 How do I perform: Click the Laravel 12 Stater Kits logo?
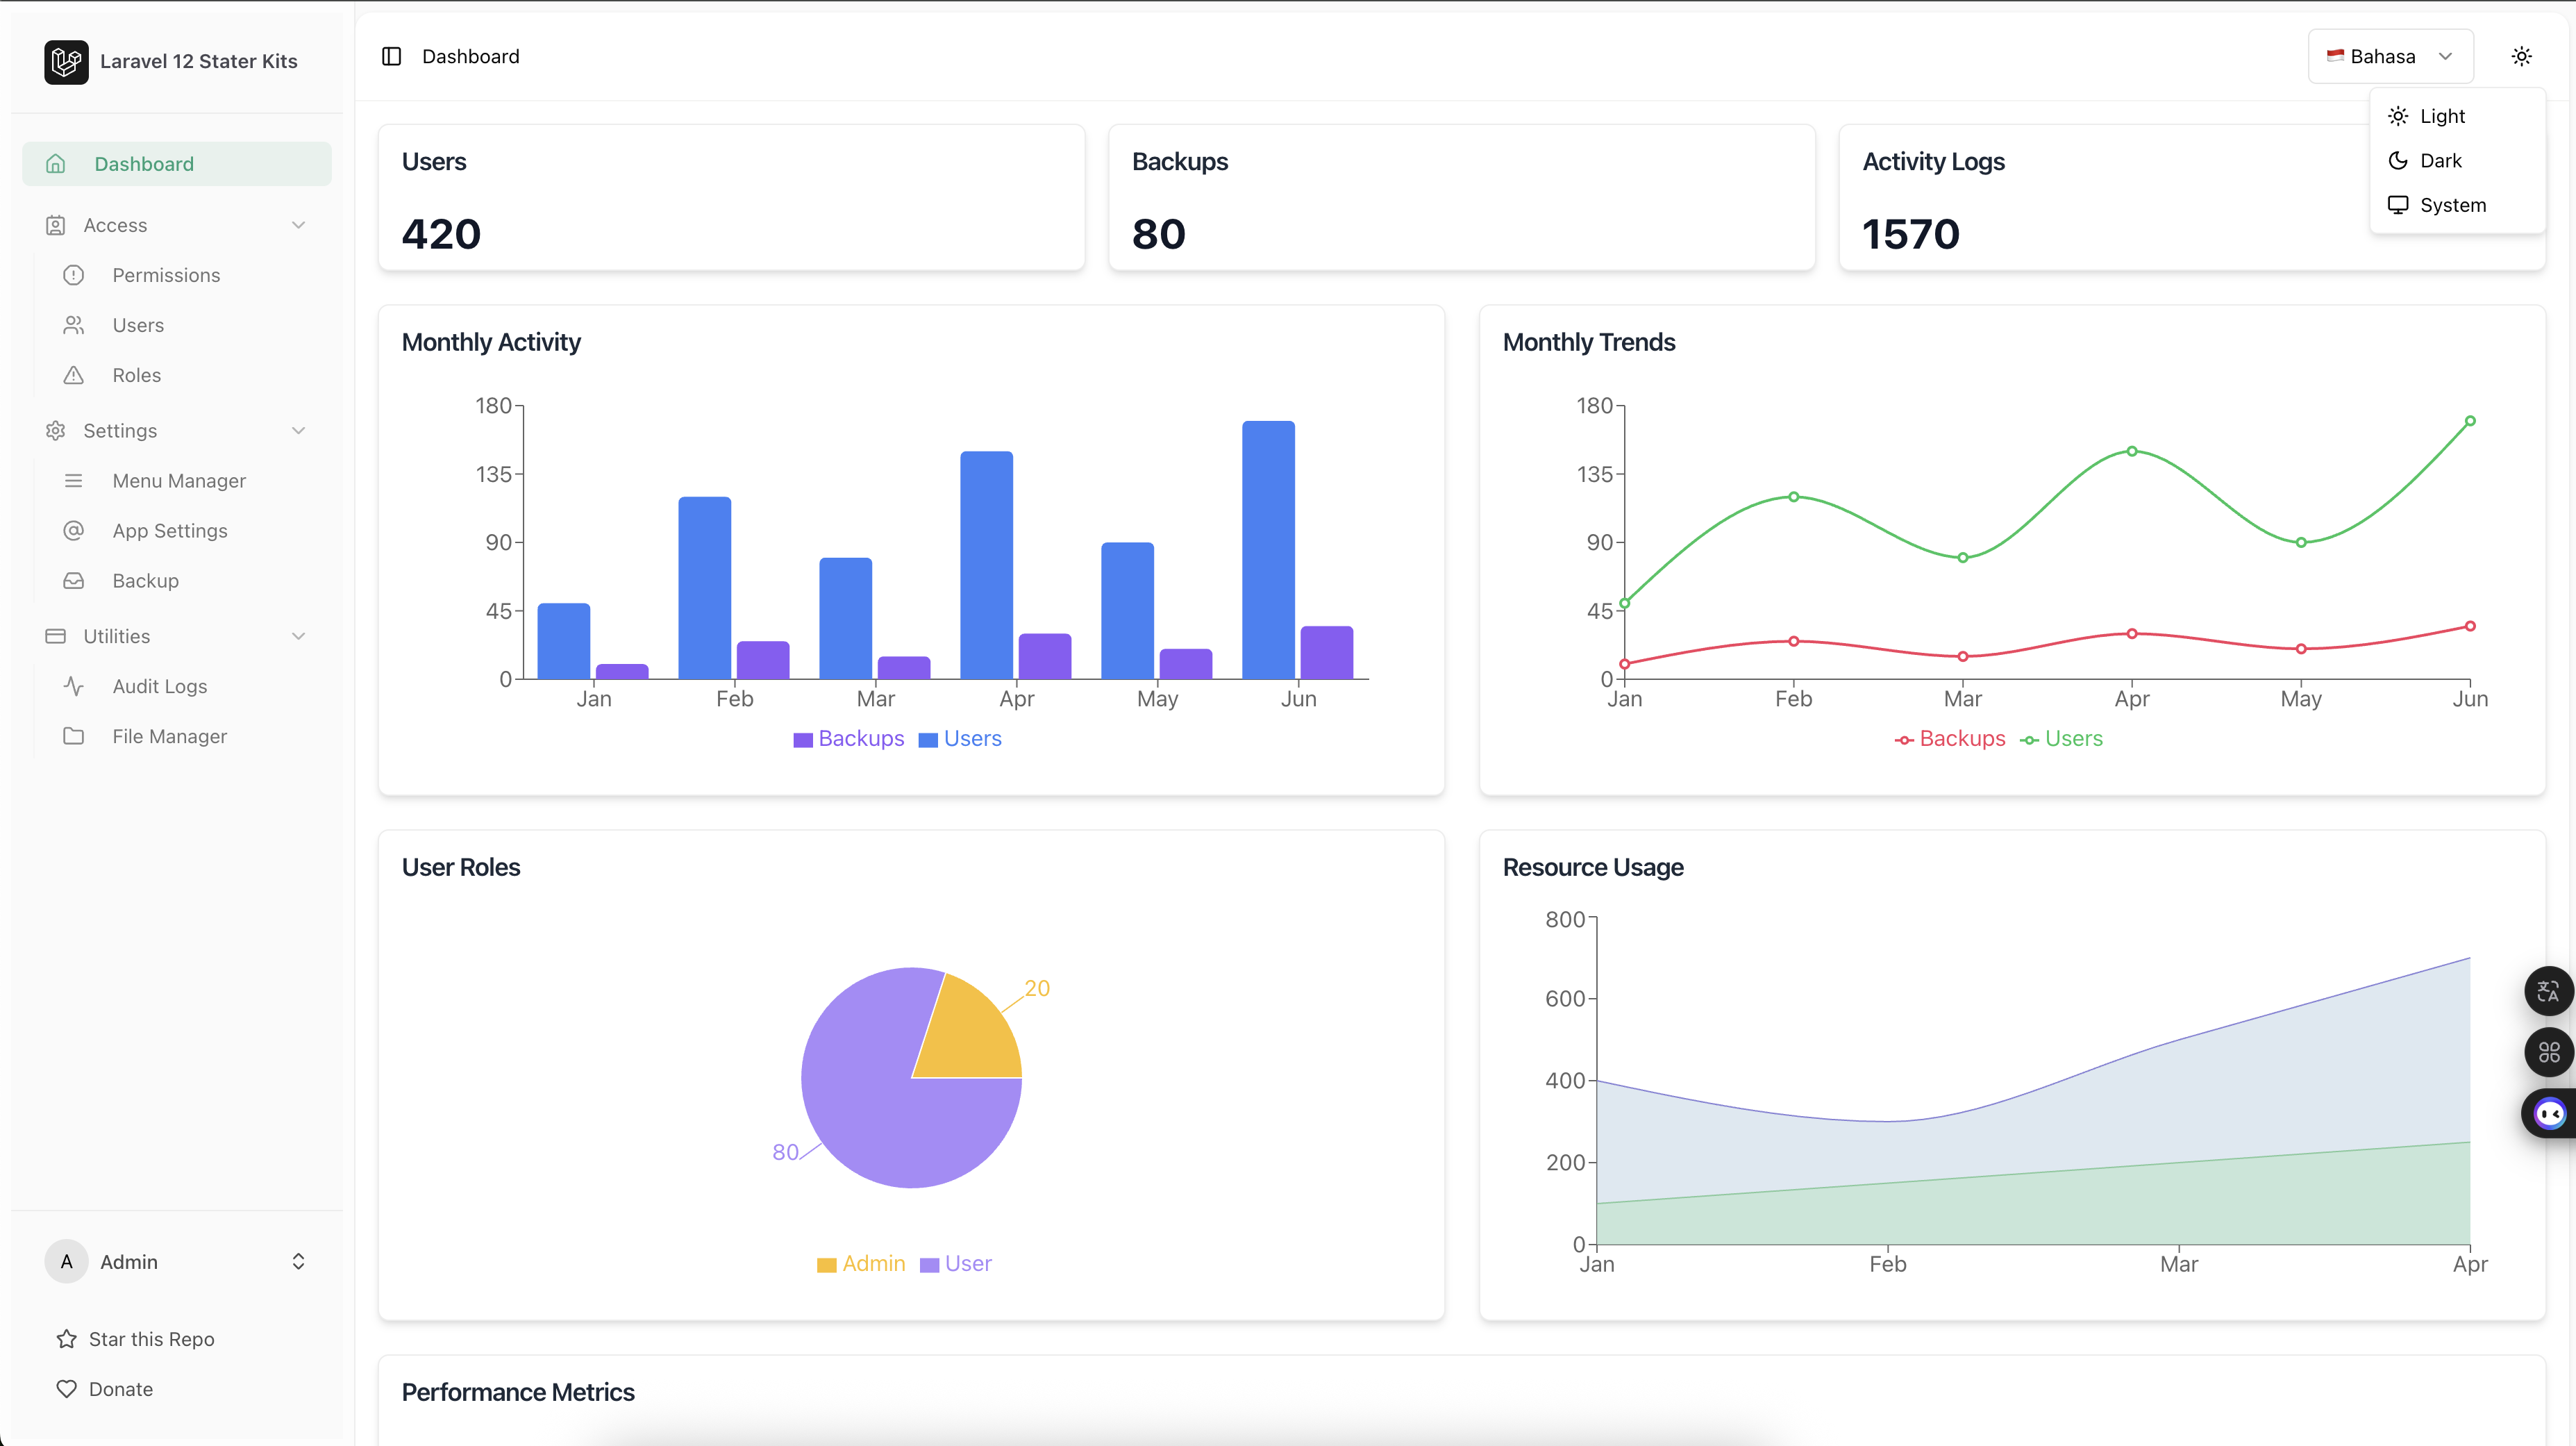66,61
